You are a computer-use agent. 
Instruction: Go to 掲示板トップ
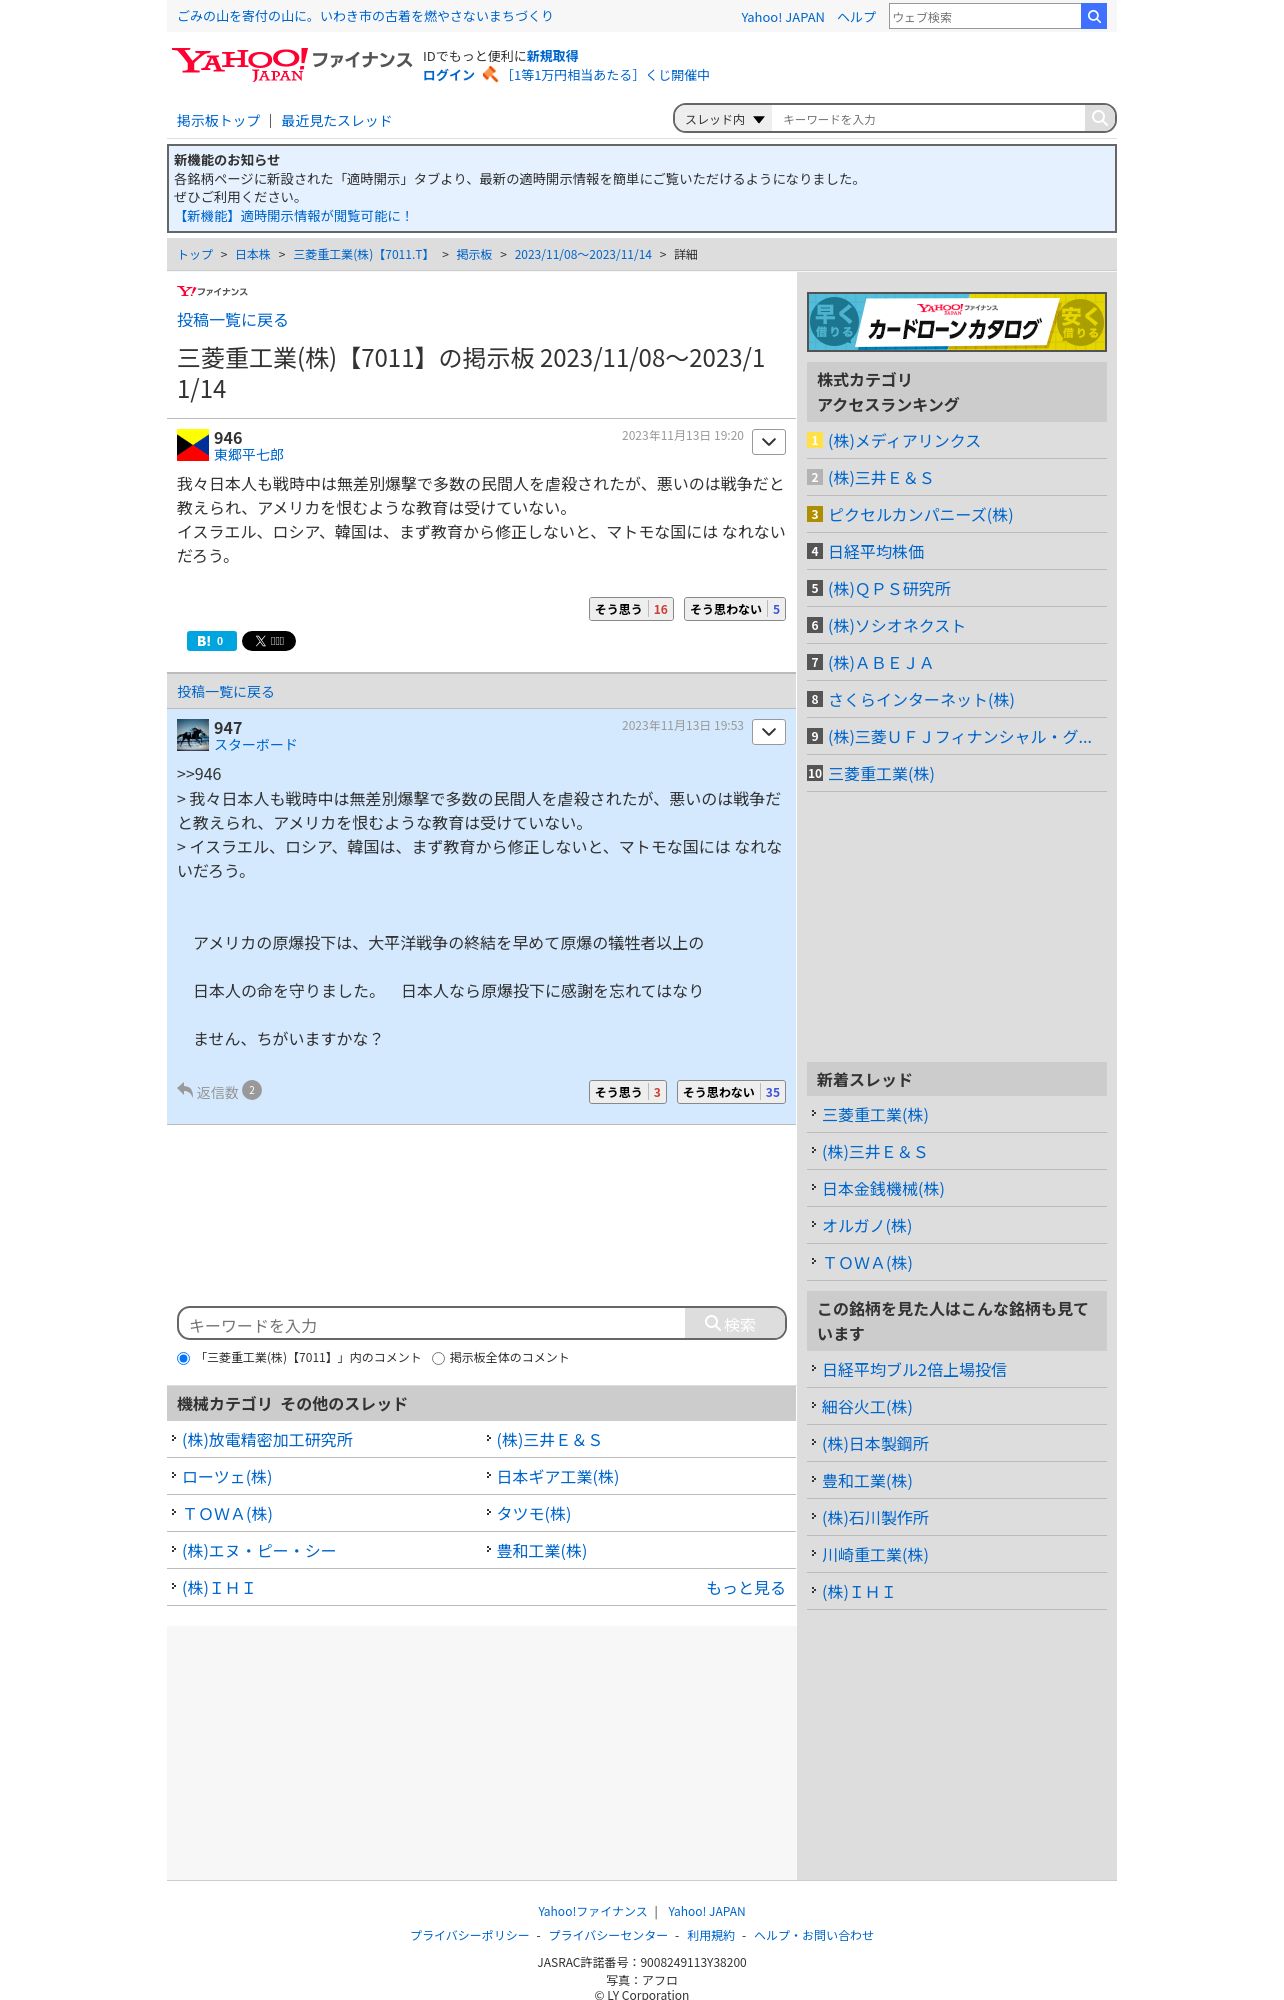[218, 121]
